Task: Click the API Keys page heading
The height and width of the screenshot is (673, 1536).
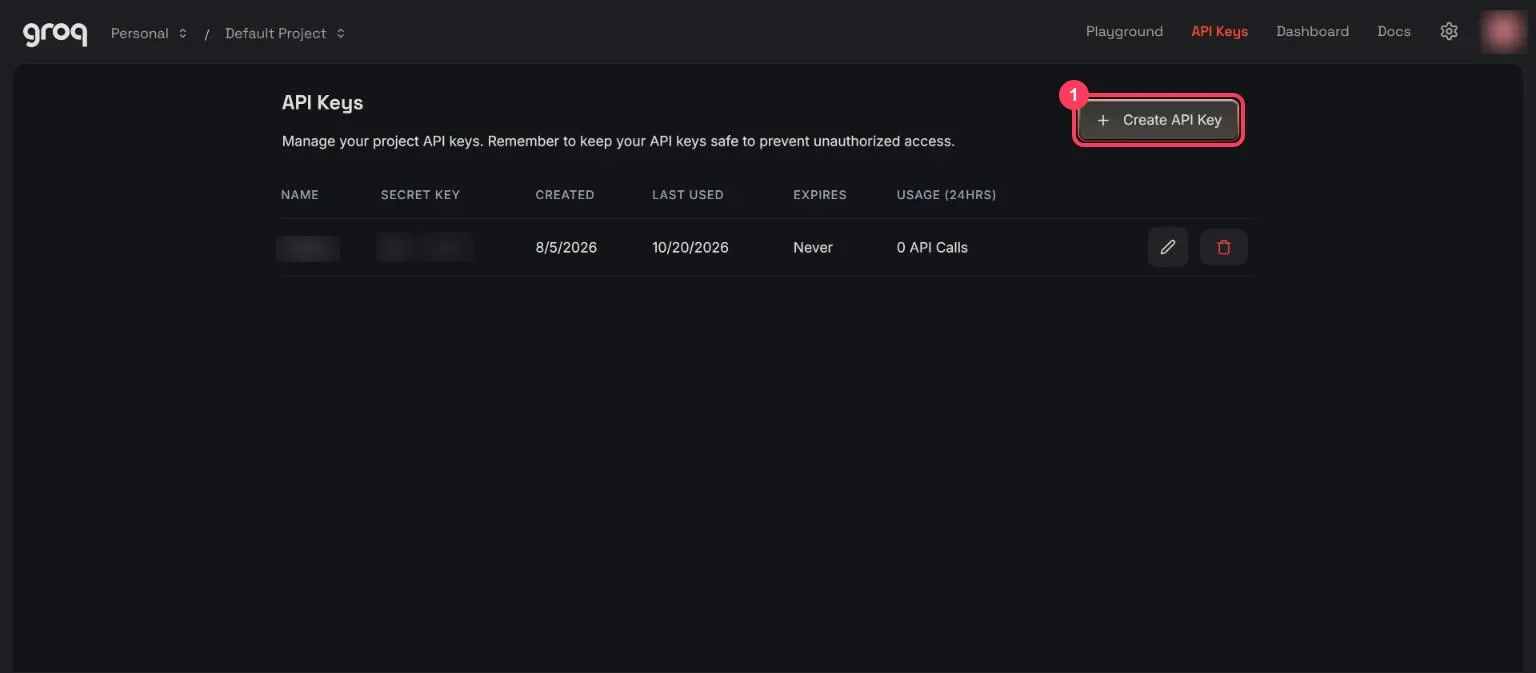Action: click(x=322, y=103)
